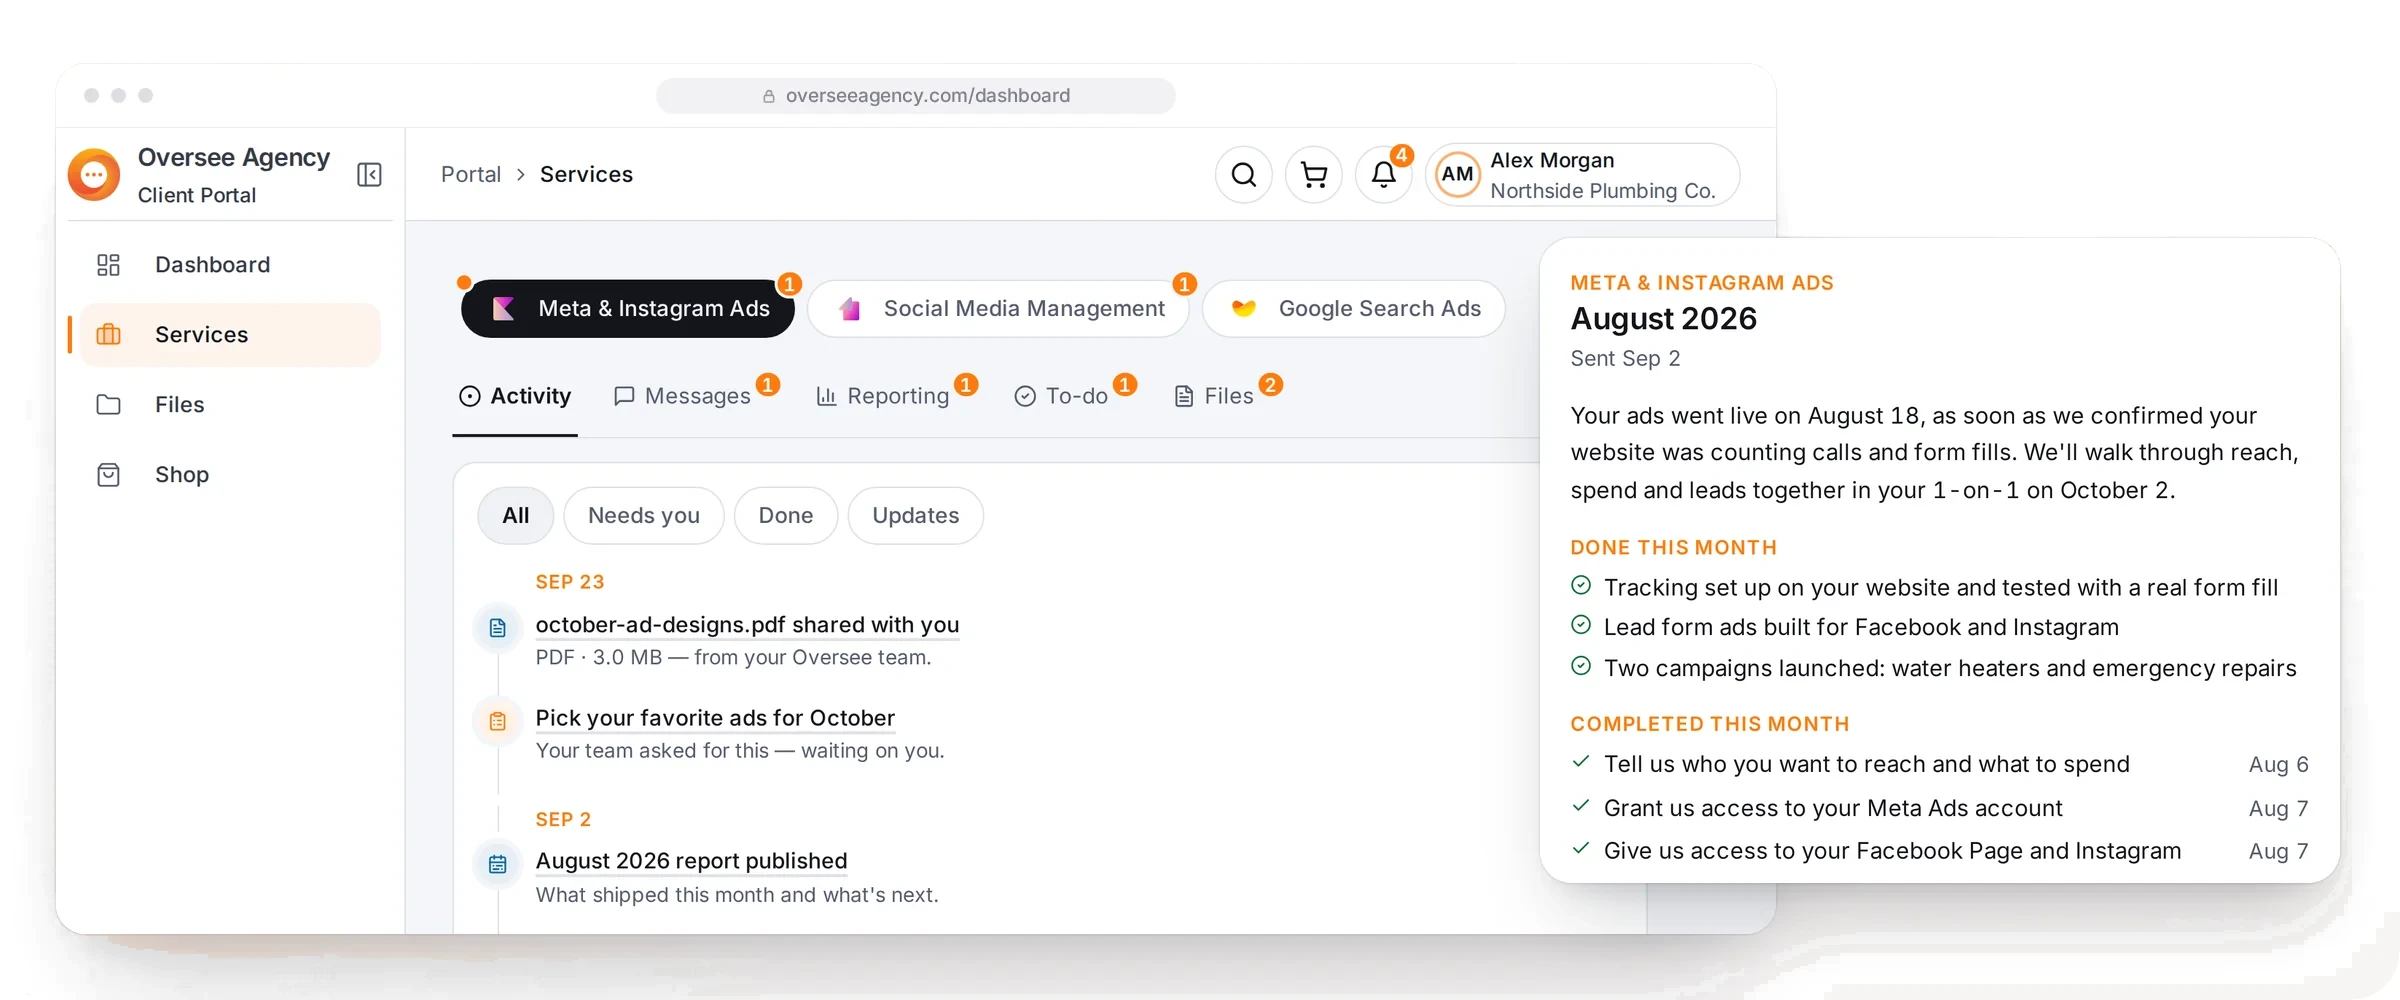Viewport: 2400px width, 1000px height.
Task: Select the Meta & Instagram Ads service
Action: (x=628, y=309)
